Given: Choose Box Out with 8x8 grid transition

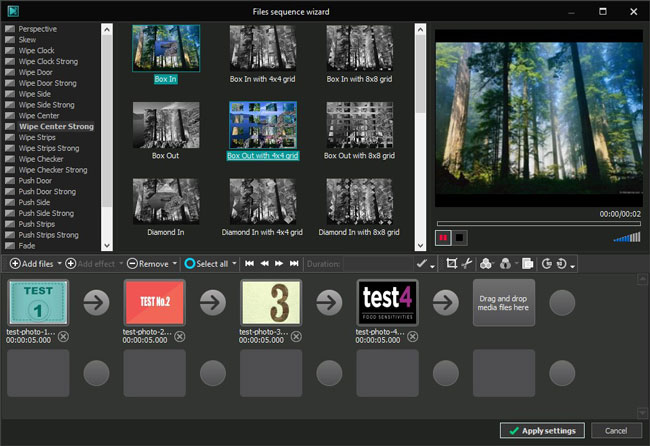Looking at the screenshot, I should click(359, 125).
